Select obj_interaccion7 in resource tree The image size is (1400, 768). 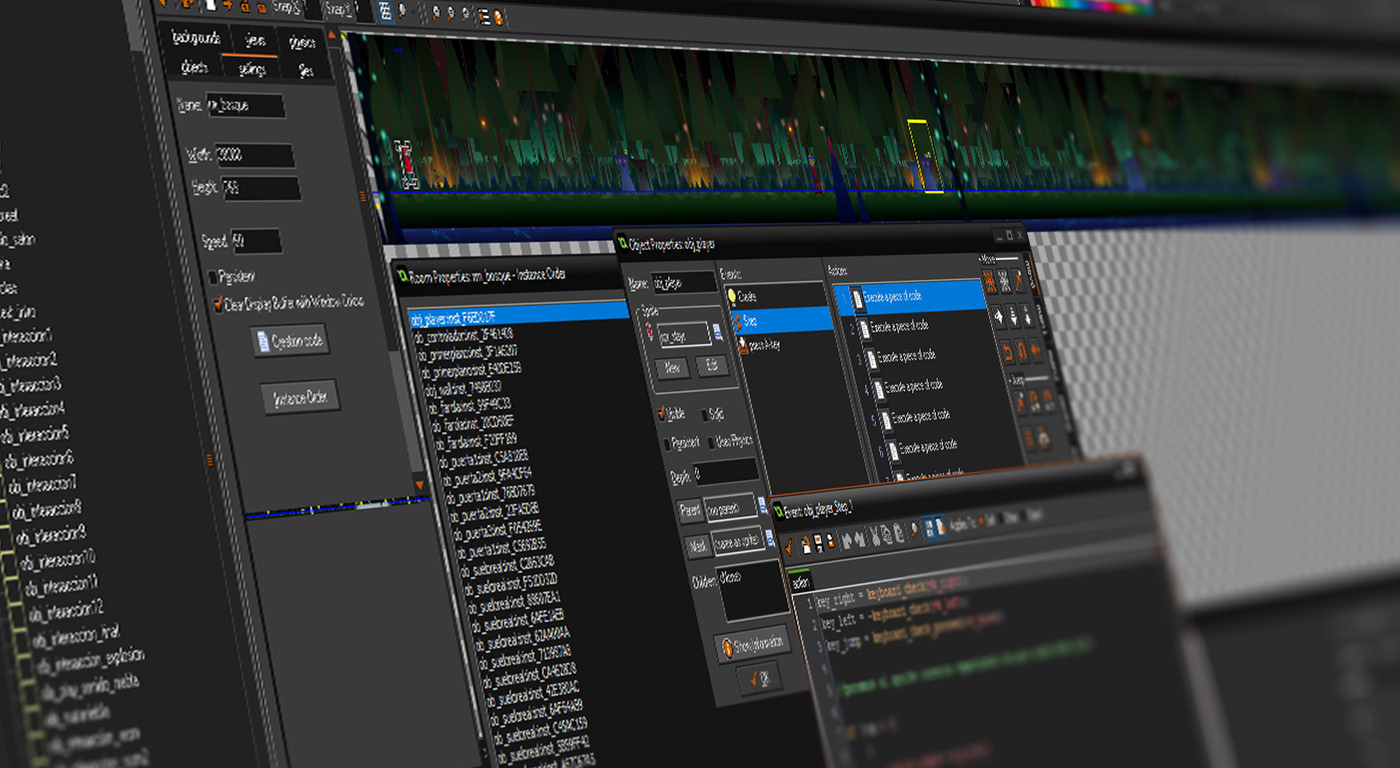tap(42, 485)
